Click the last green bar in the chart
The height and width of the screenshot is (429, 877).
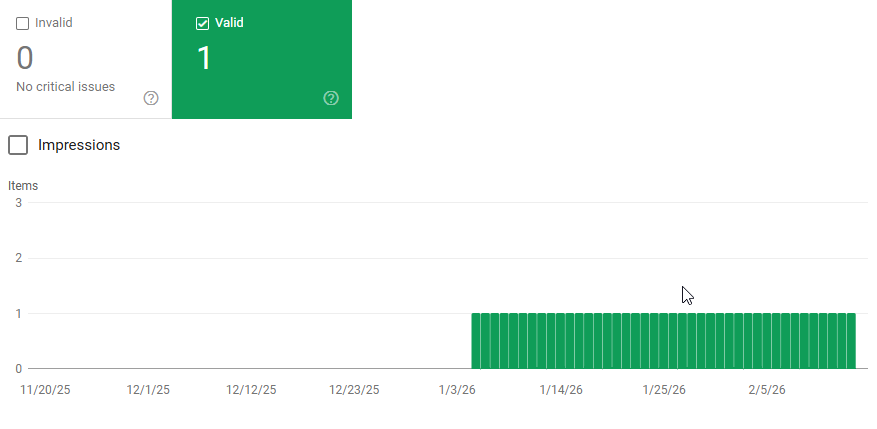[850, 341]
